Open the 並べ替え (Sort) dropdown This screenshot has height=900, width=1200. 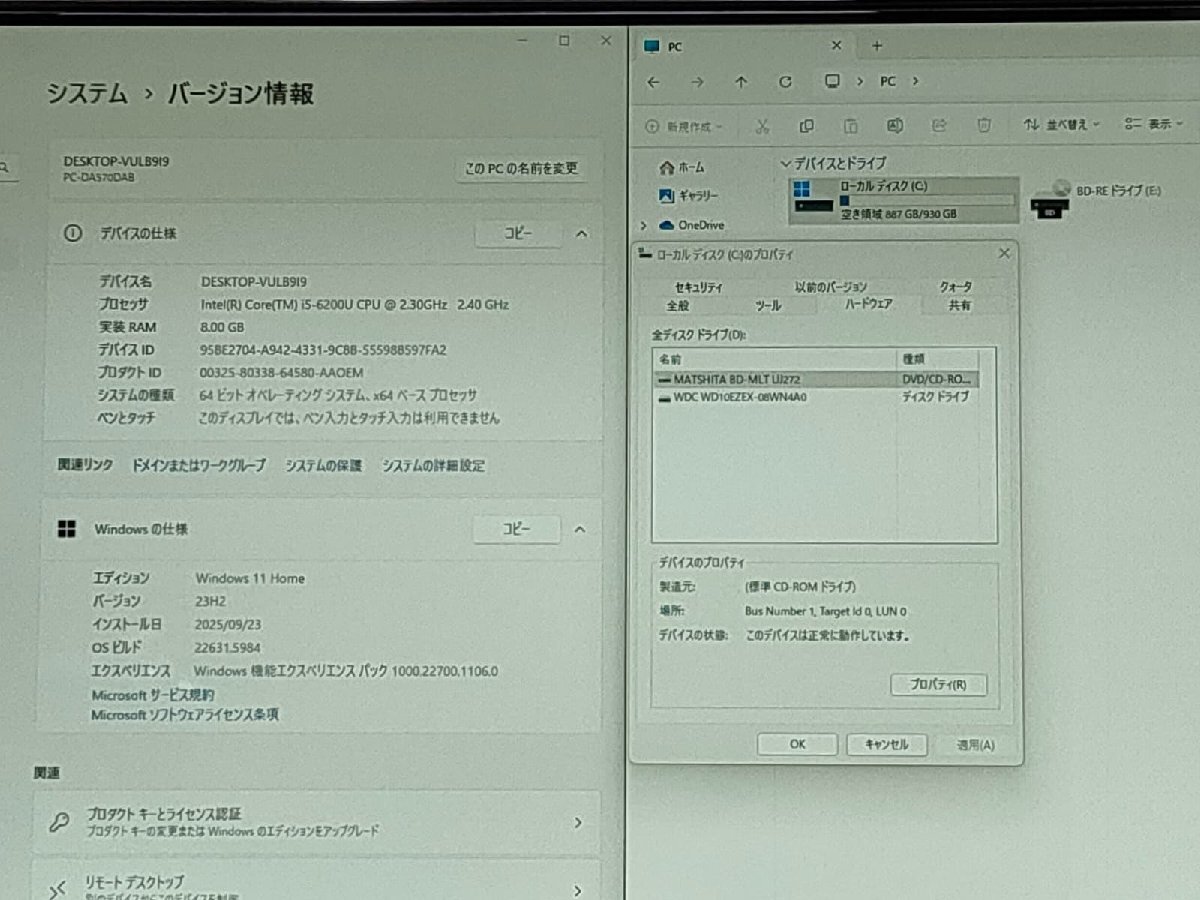pyautogui.click(x=1061, y=126)
